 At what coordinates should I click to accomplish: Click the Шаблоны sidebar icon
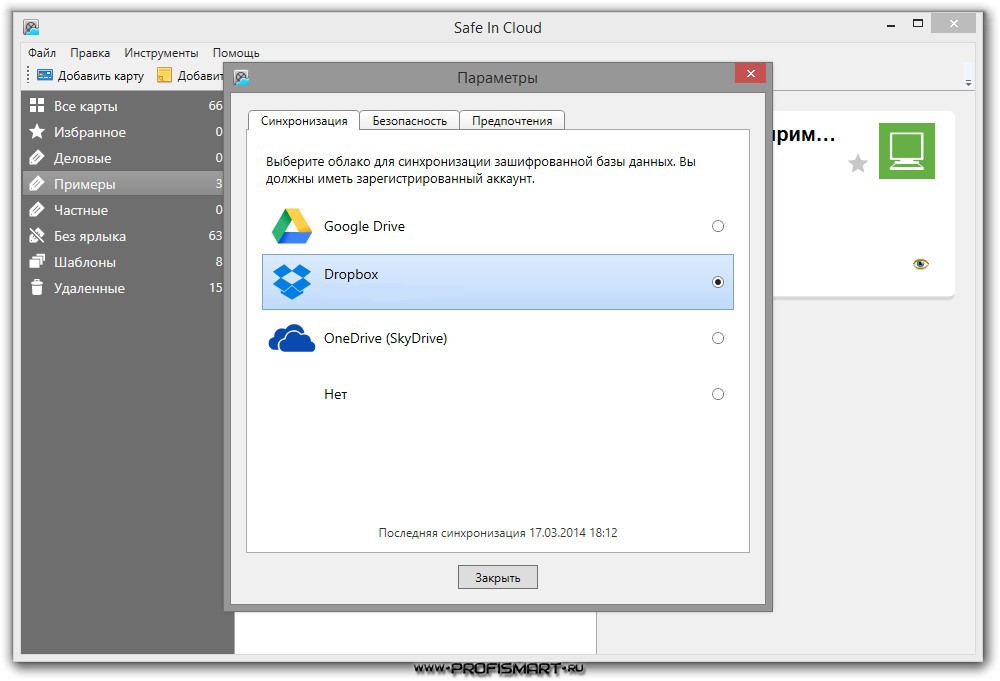[x=38, y=262]
